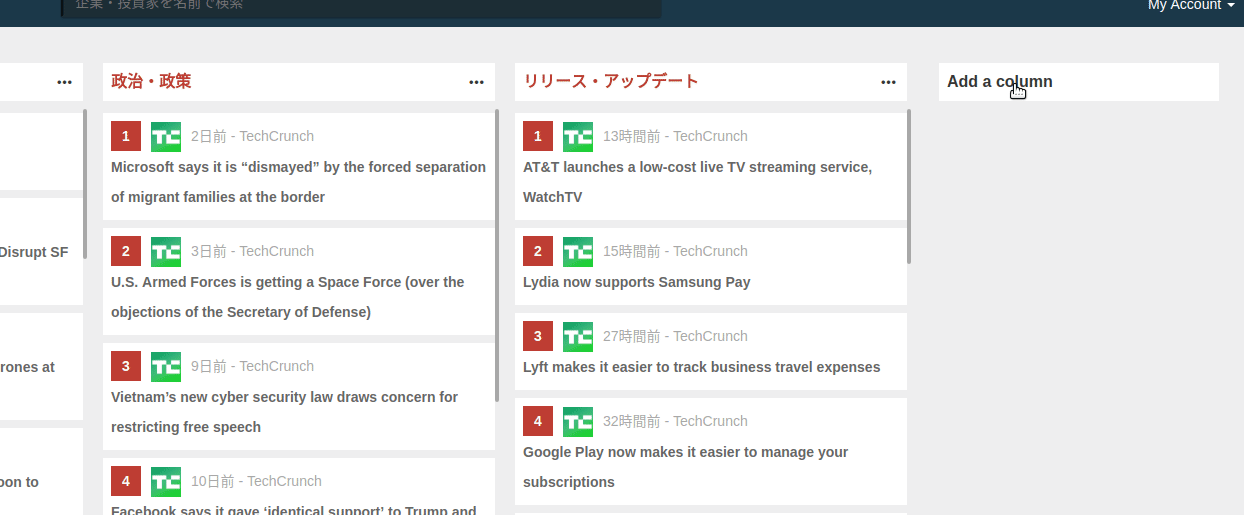Viewport: 1244px width, 515px height.
Task: Open options menu for リリース・アップデート column
Action: pos(888,82)
